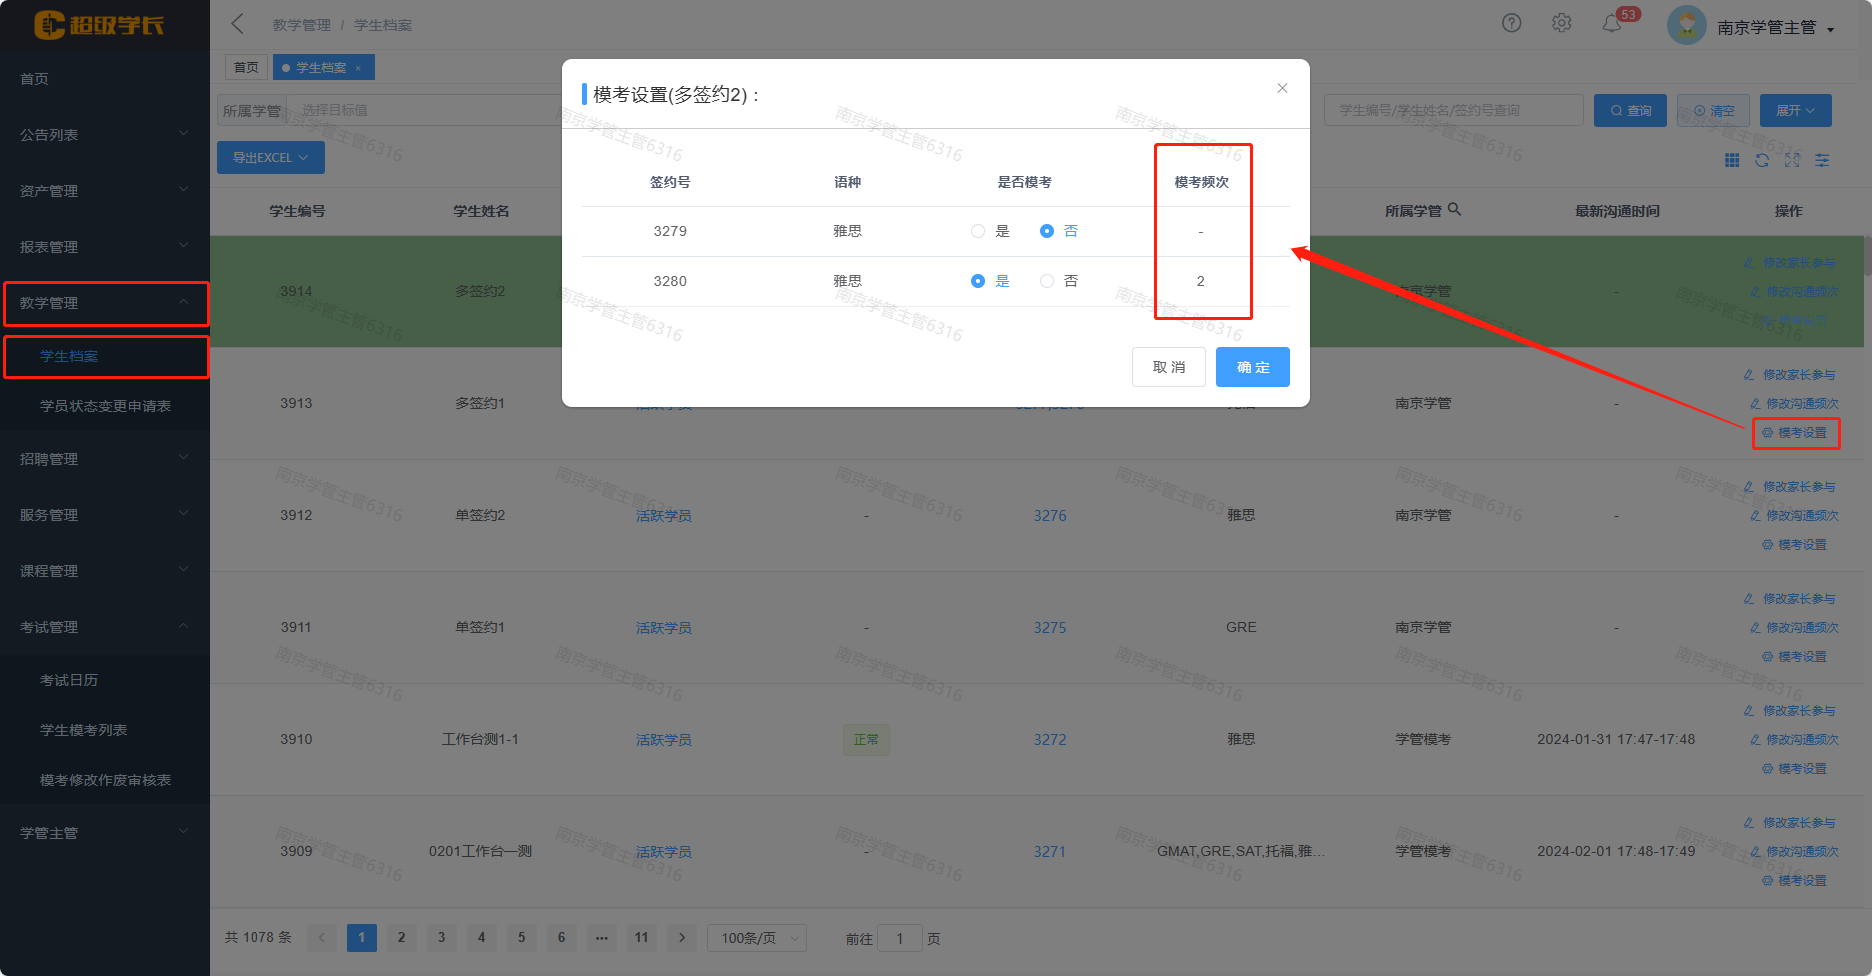Expand the 招聘管理 sidebar menu
Screen dimensions: 1872x976
pos(104,459)
